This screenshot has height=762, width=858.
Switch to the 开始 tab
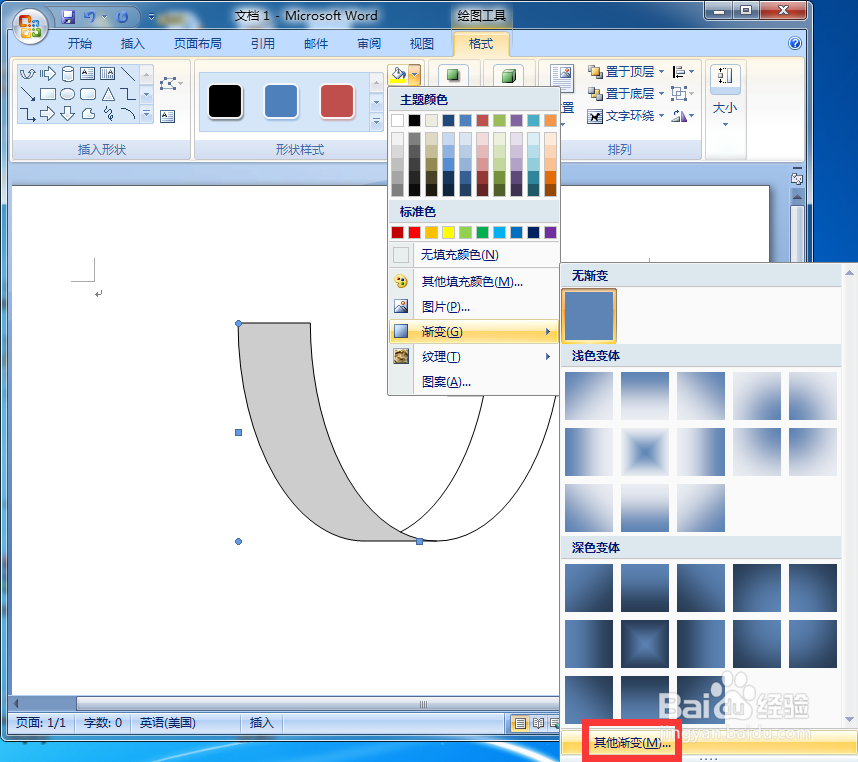point(80,44)
